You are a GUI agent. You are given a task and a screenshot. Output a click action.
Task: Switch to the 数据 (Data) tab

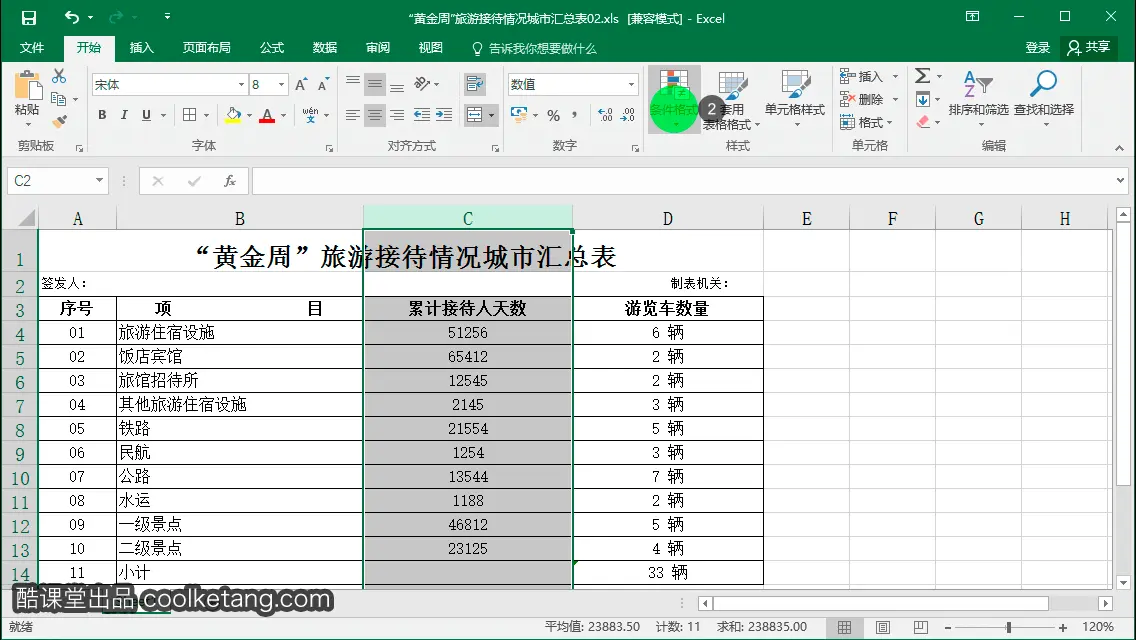click(325, 48)
